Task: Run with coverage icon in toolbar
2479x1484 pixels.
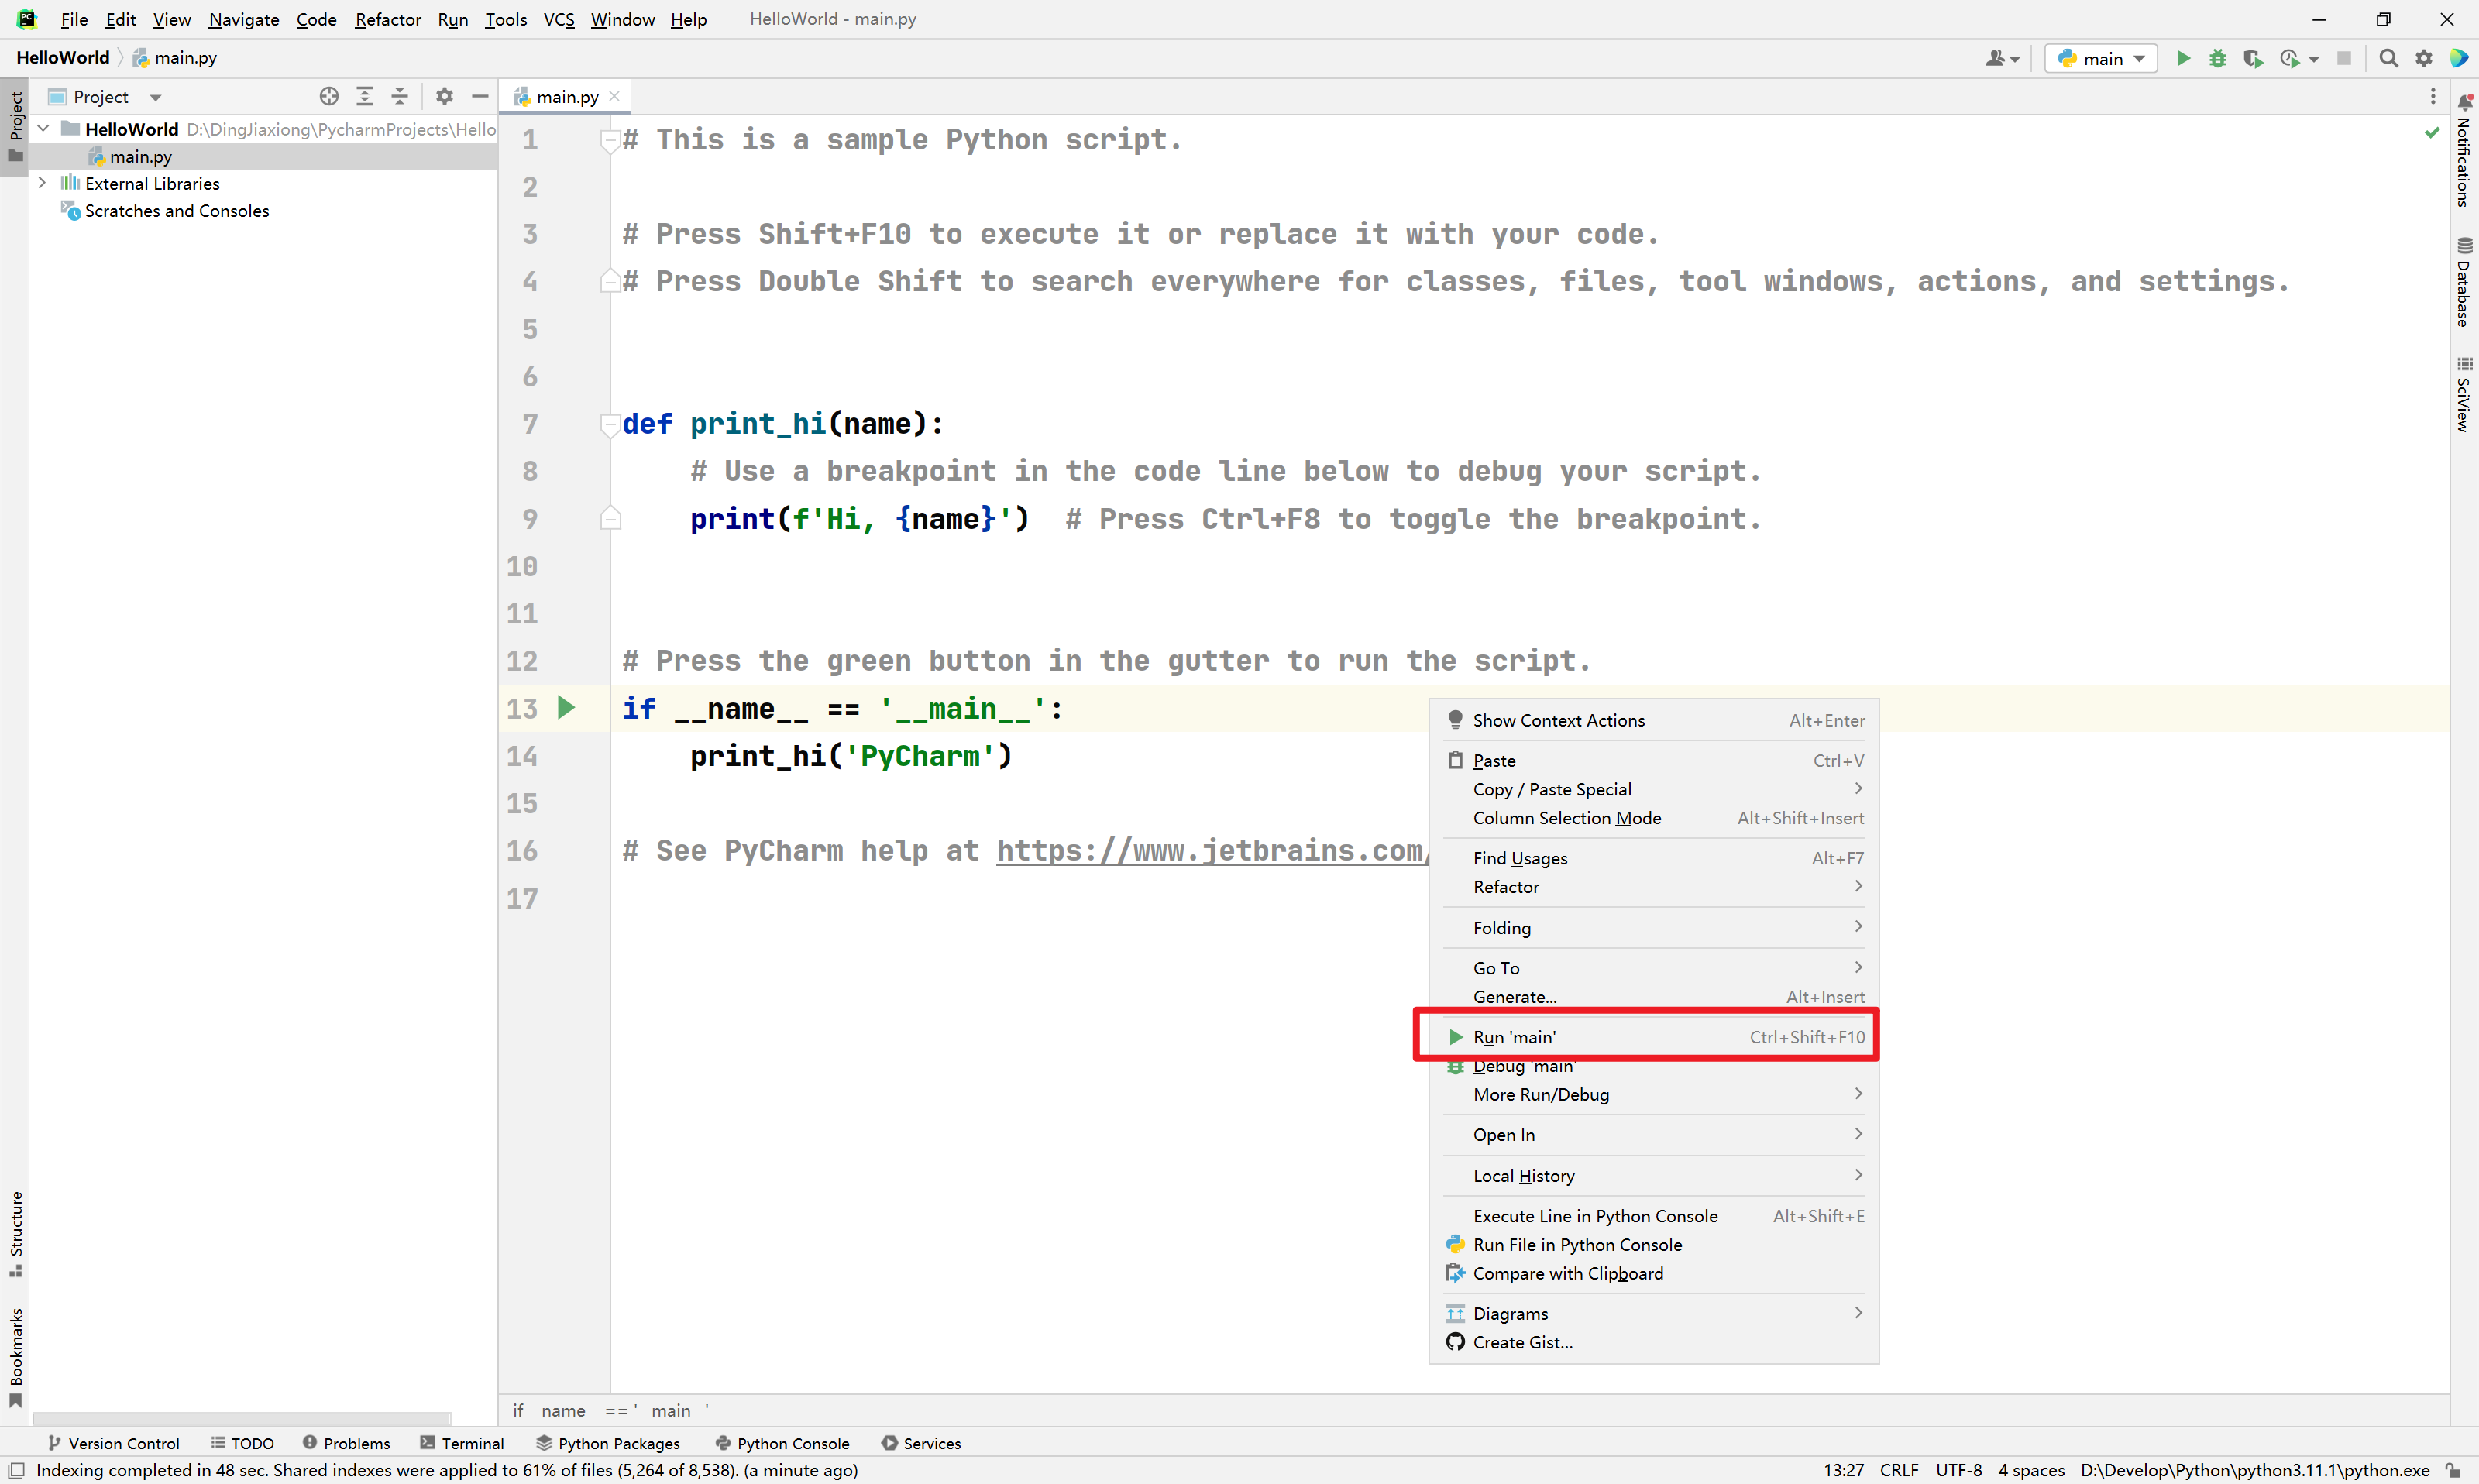Action: (2252, 58)
